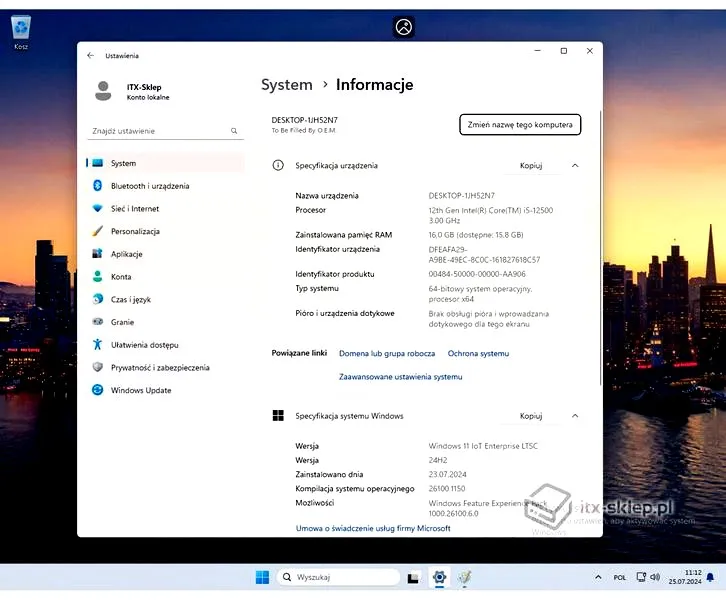The width and height of the screenshot is (726, 600).
Task: Click the info icon beside Specyfikacja urządzenia
Action: [278, 165]
